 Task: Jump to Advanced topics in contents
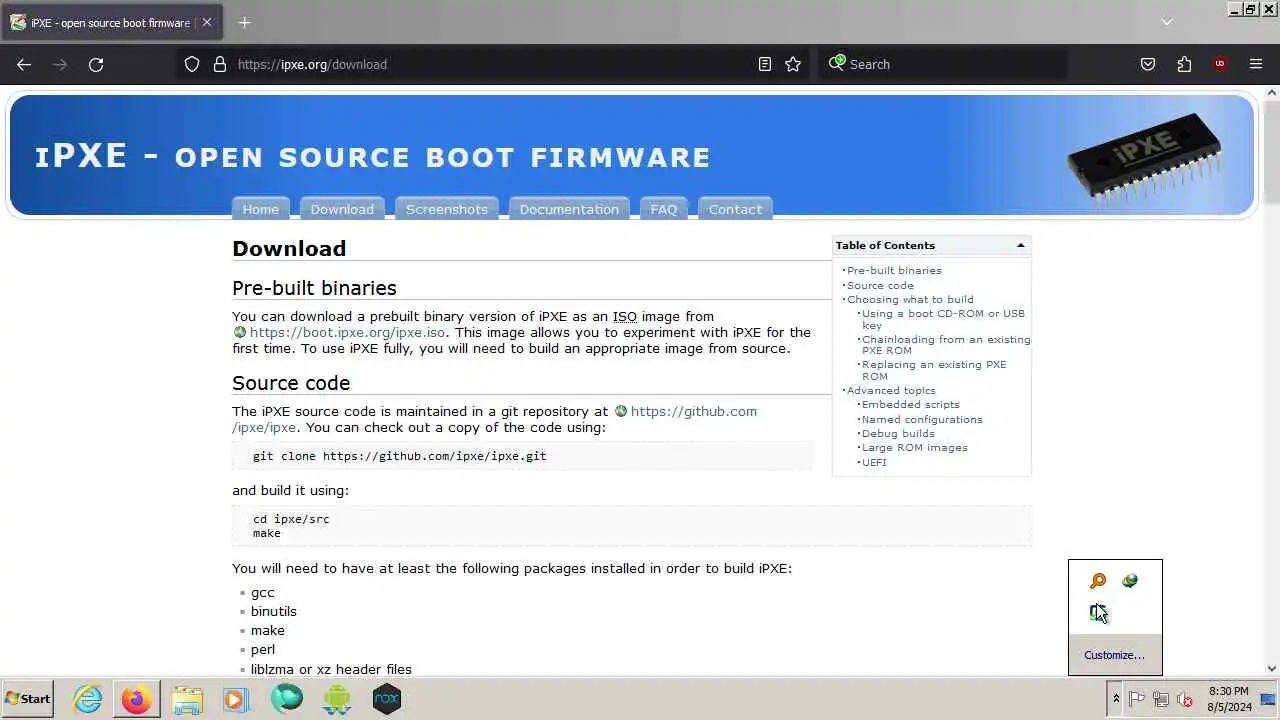(891, 390)
